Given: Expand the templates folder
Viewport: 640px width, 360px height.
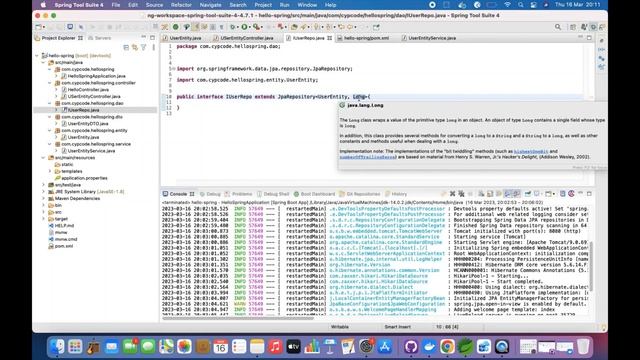Looking at the screenshot, I should click(50, 171).
